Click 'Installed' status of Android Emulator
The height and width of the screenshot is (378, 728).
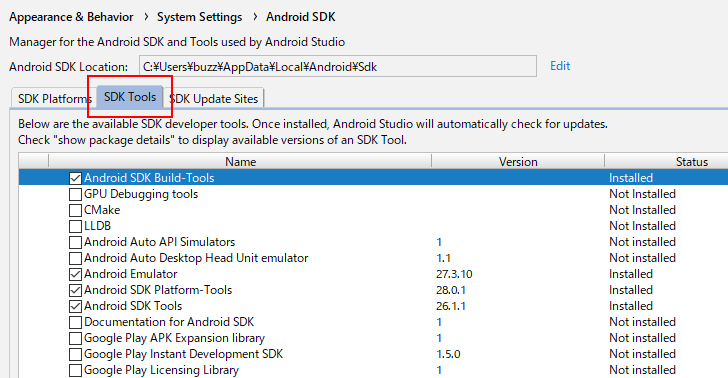point(631,274)
